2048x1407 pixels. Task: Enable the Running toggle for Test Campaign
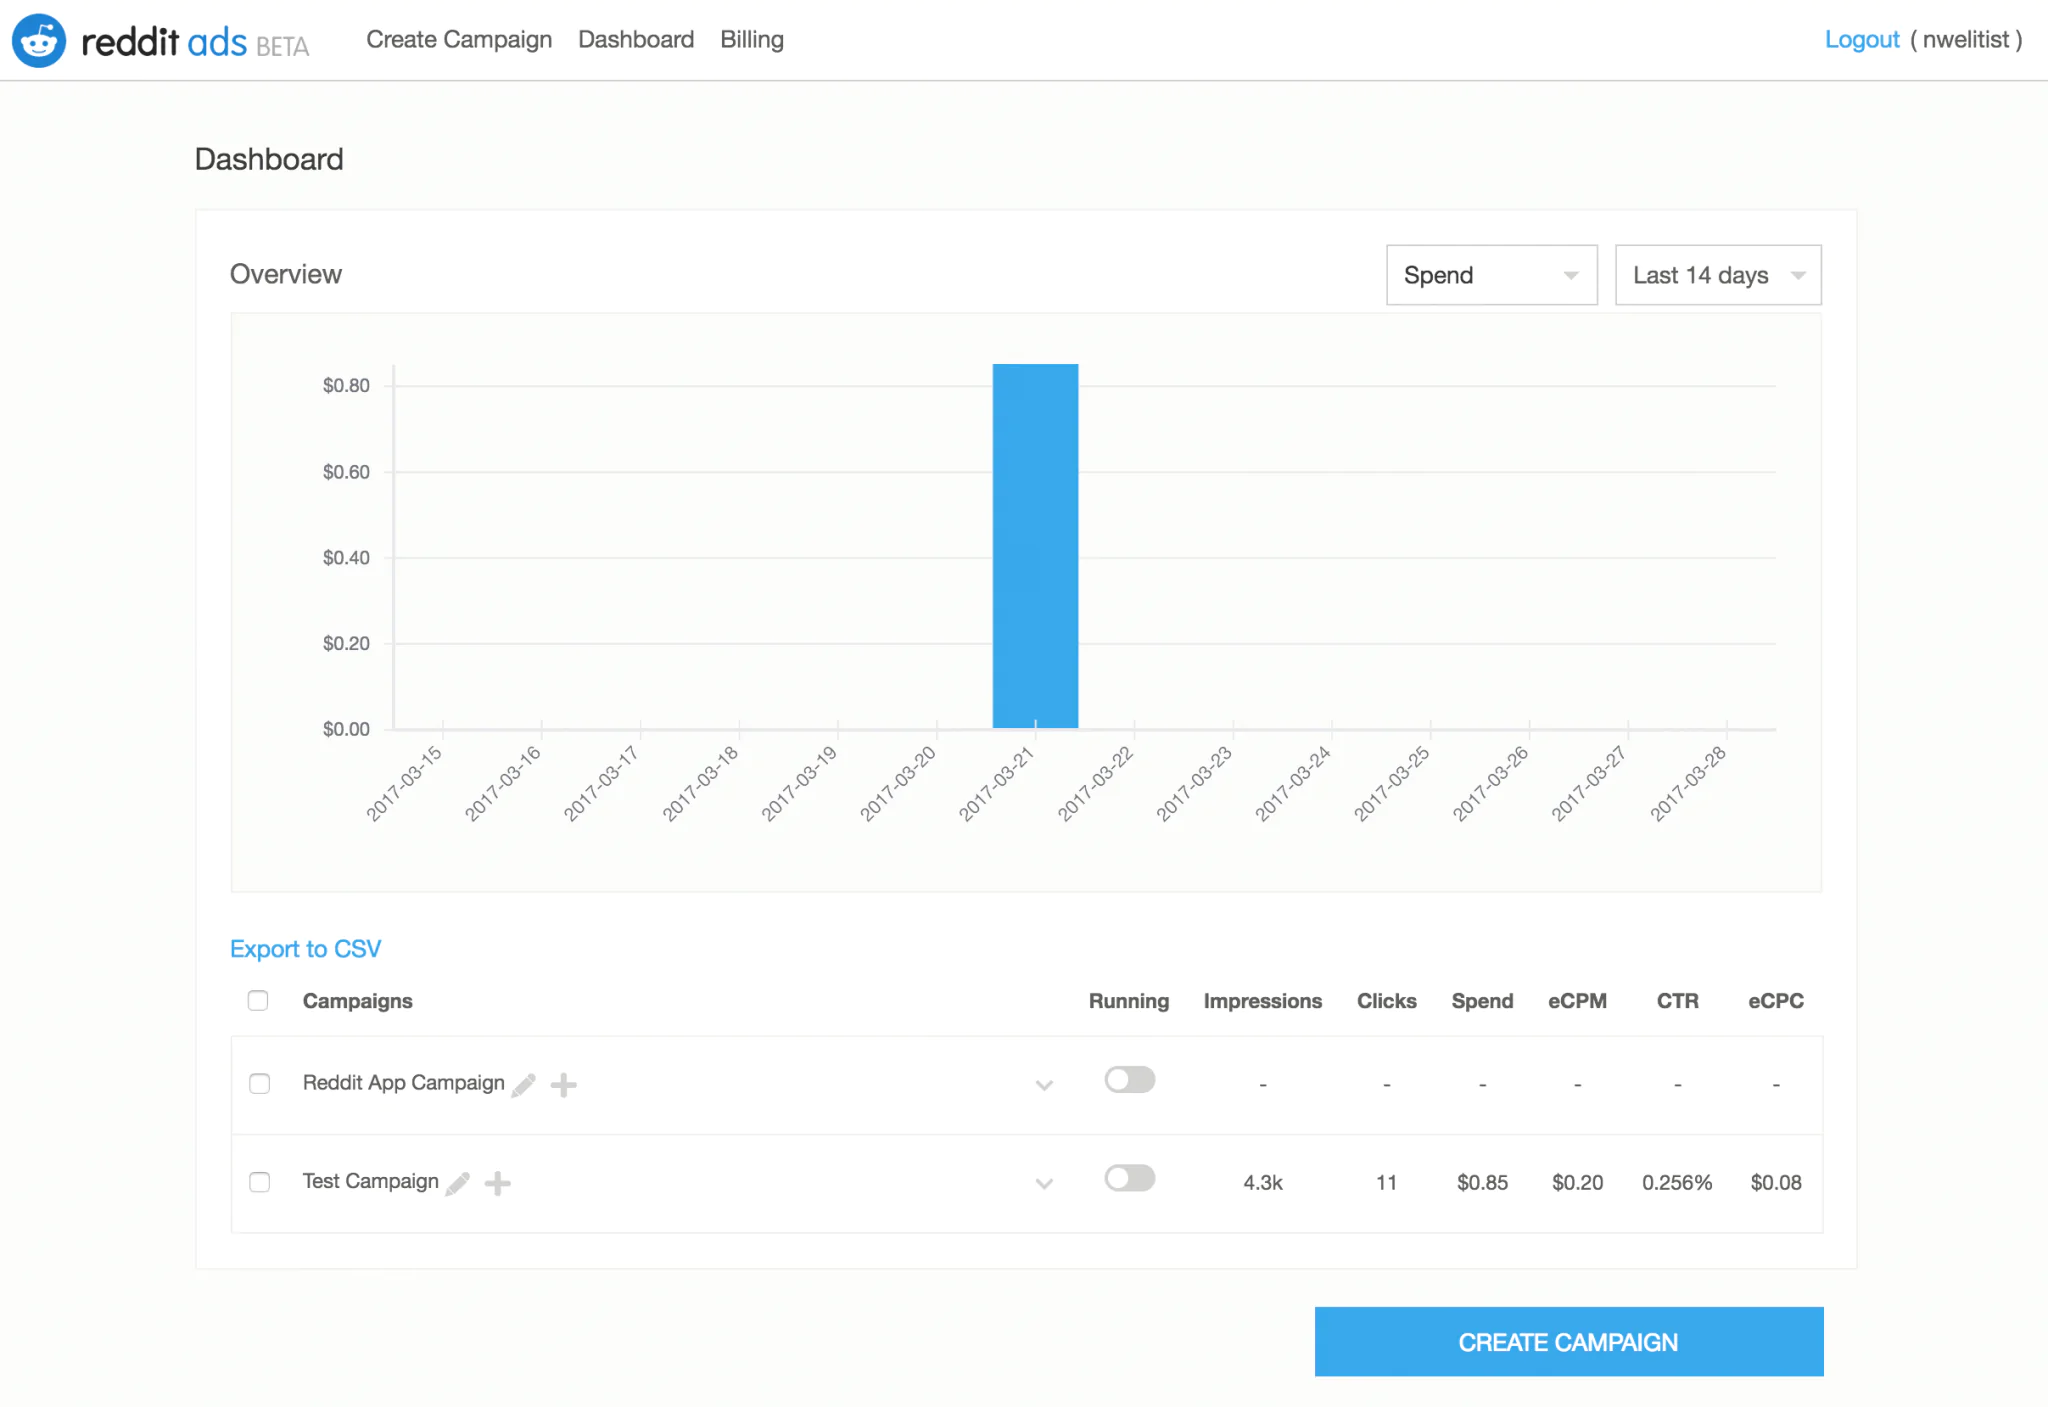tap(1129, 1179)
